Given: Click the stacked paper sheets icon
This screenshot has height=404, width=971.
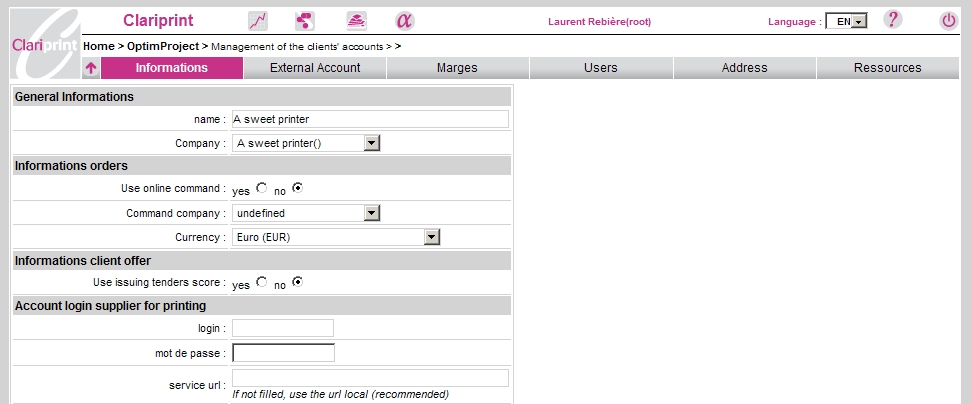Looking at the screenshot, I should click(x=356, y=21).
